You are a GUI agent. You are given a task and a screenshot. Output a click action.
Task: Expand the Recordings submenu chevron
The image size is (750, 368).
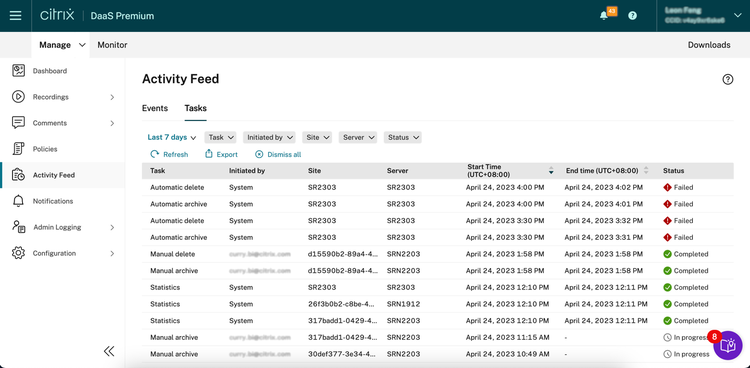(x=112, y=97)
